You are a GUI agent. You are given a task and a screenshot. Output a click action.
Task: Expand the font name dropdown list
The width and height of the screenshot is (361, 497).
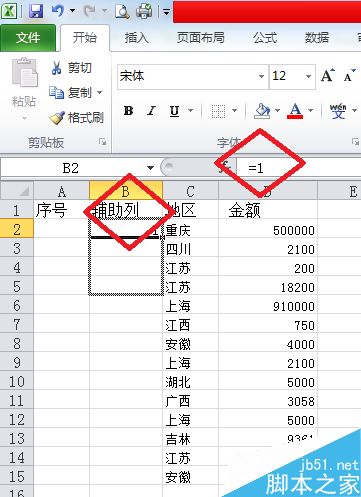(262, 76)
